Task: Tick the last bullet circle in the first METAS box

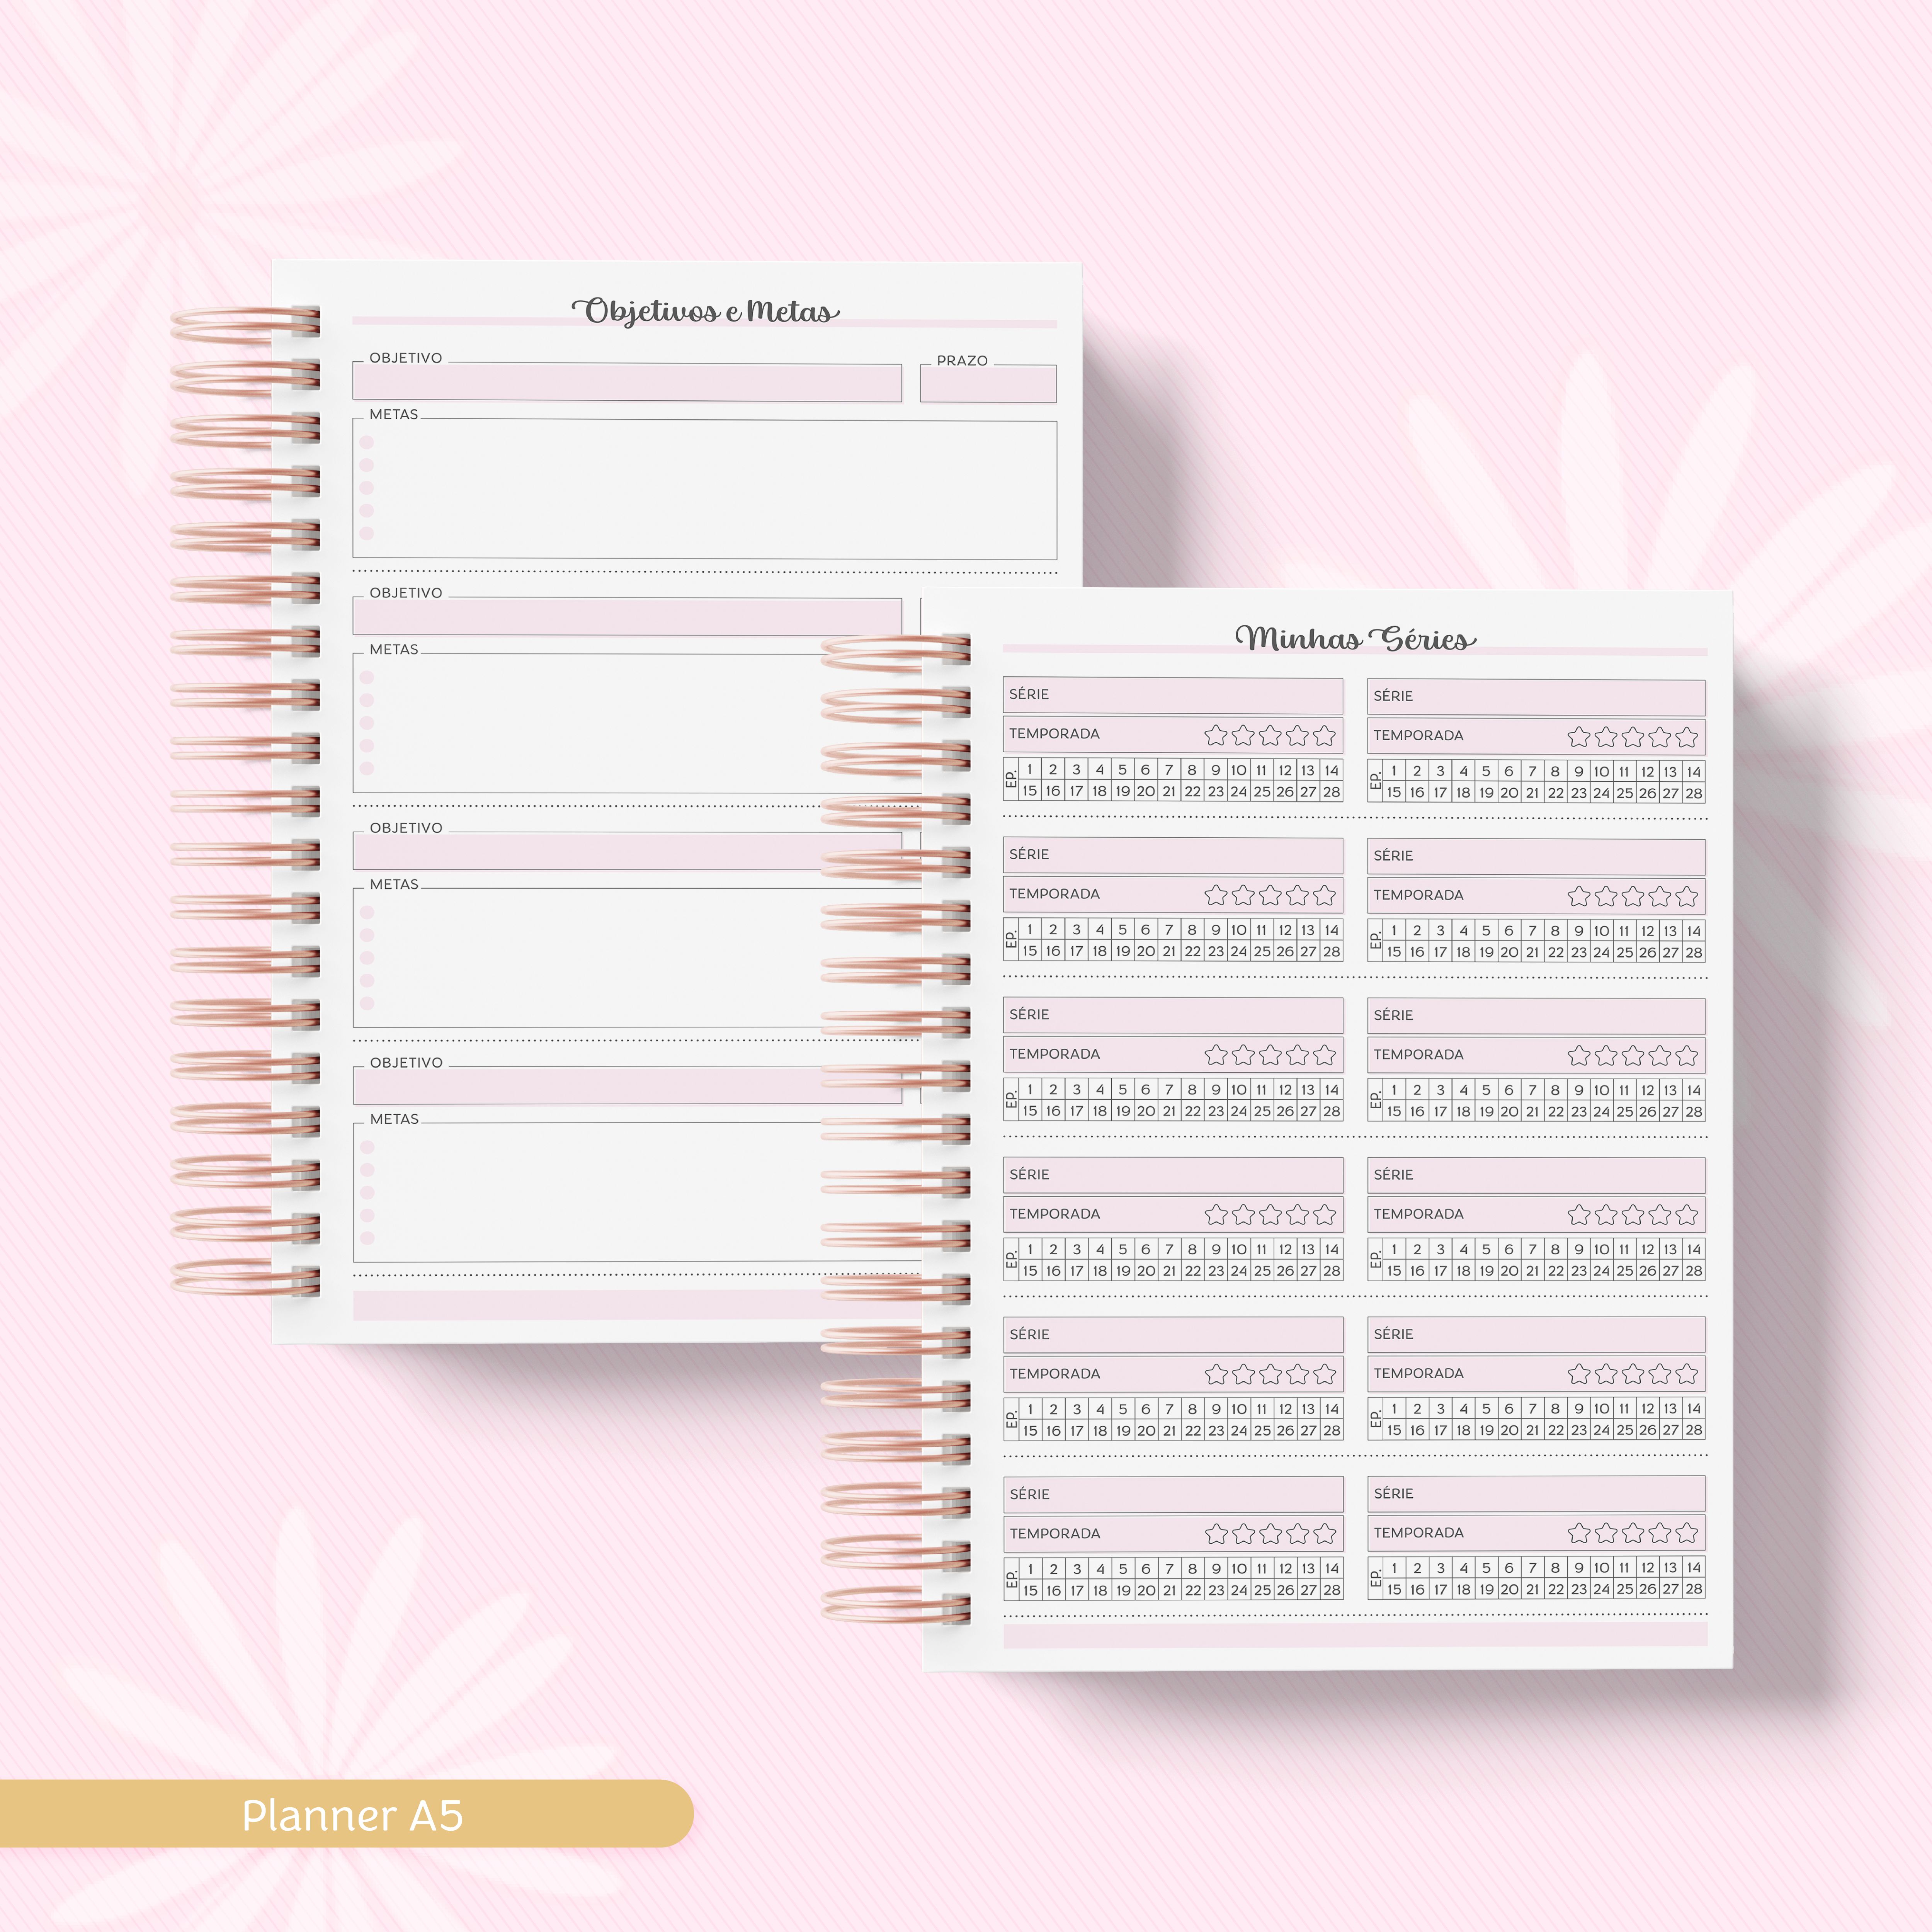Action: tap(367, 534)
